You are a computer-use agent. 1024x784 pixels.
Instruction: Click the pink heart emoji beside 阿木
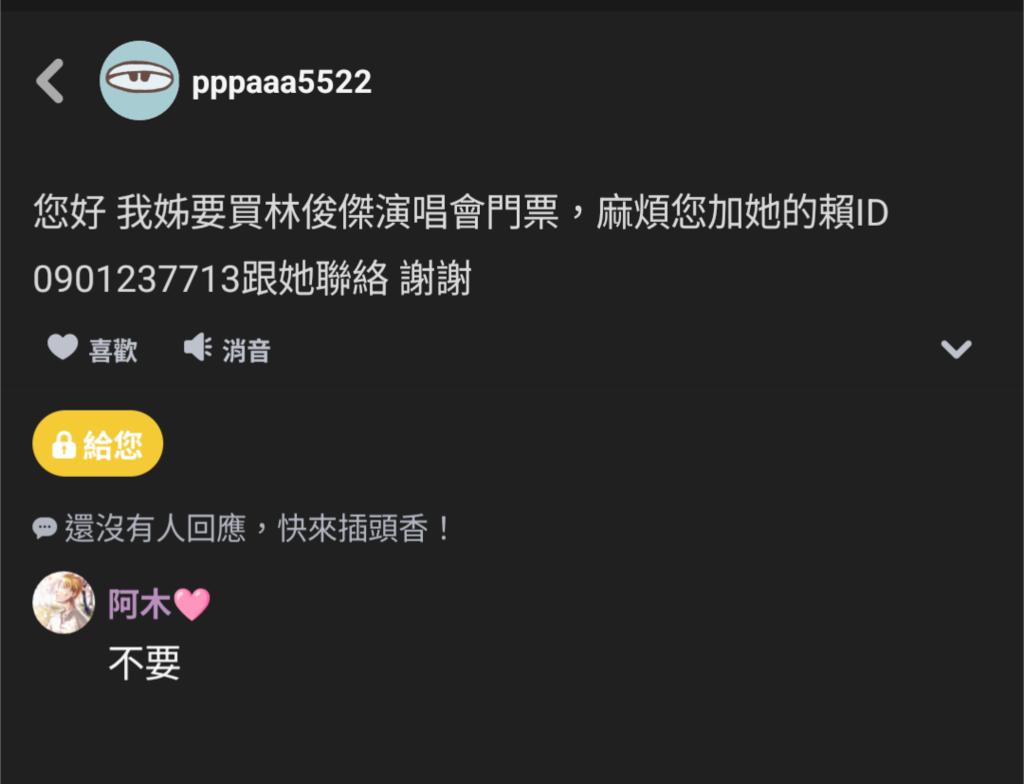(192, 604)
